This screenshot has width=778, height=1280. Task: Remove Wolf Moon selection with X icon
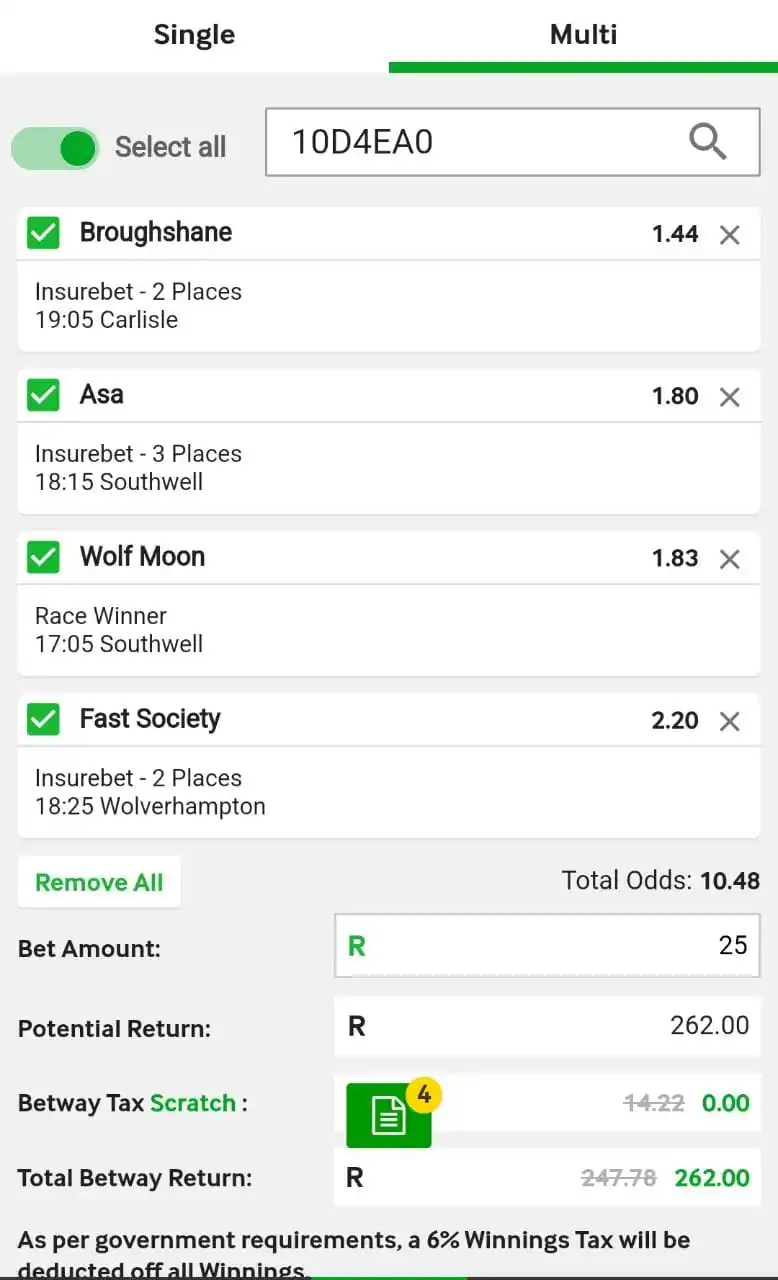click(730, 559)
